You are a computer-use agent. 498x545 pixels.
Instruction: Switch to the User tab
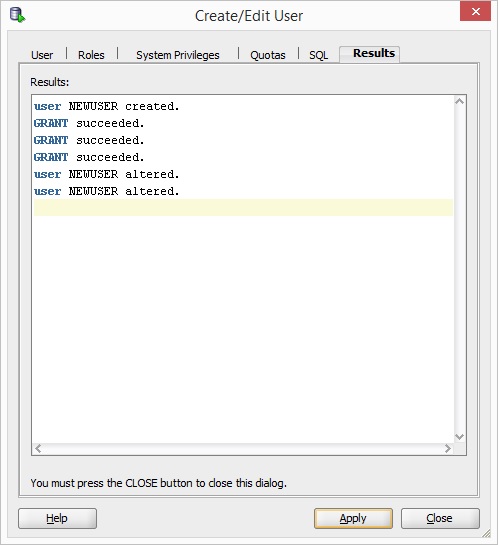click(42, 55)
